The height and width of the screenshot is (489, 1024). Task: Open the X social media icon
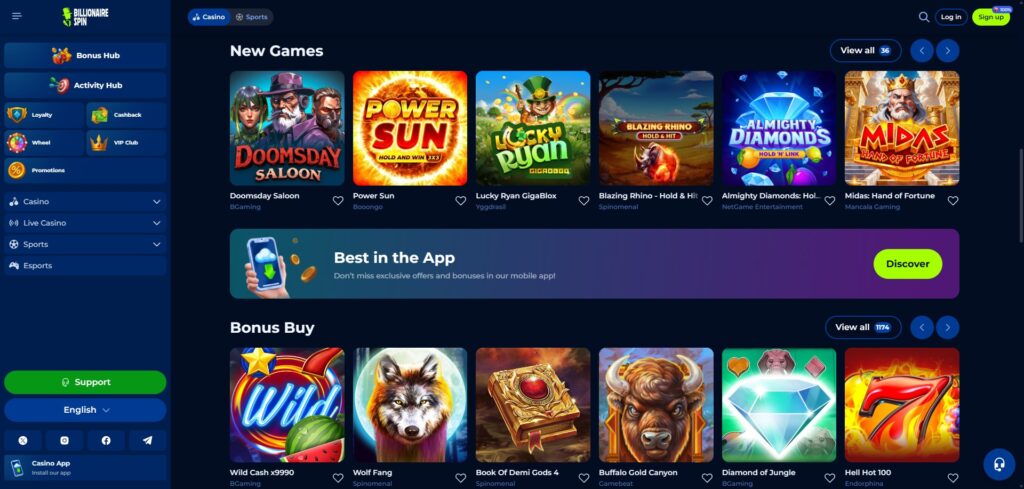(x=23, y=441)
